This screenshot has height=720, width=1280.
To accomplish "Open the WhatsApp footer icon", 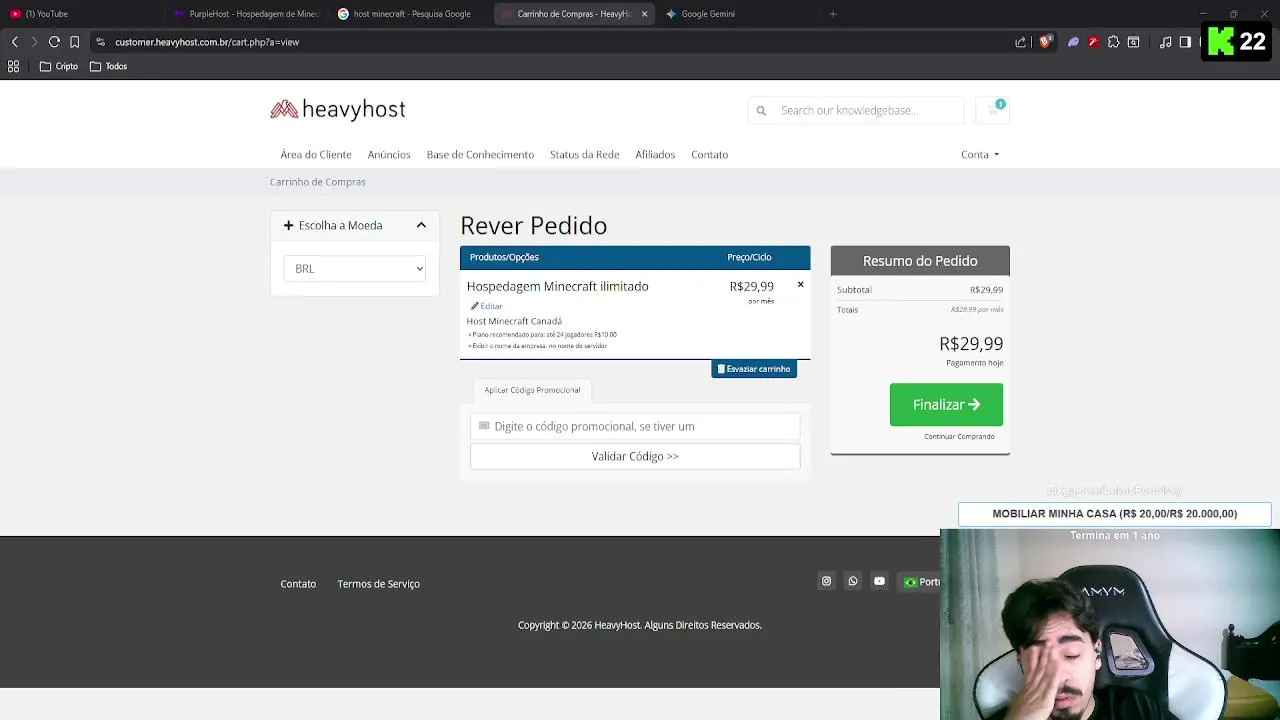I will [853, 581].
